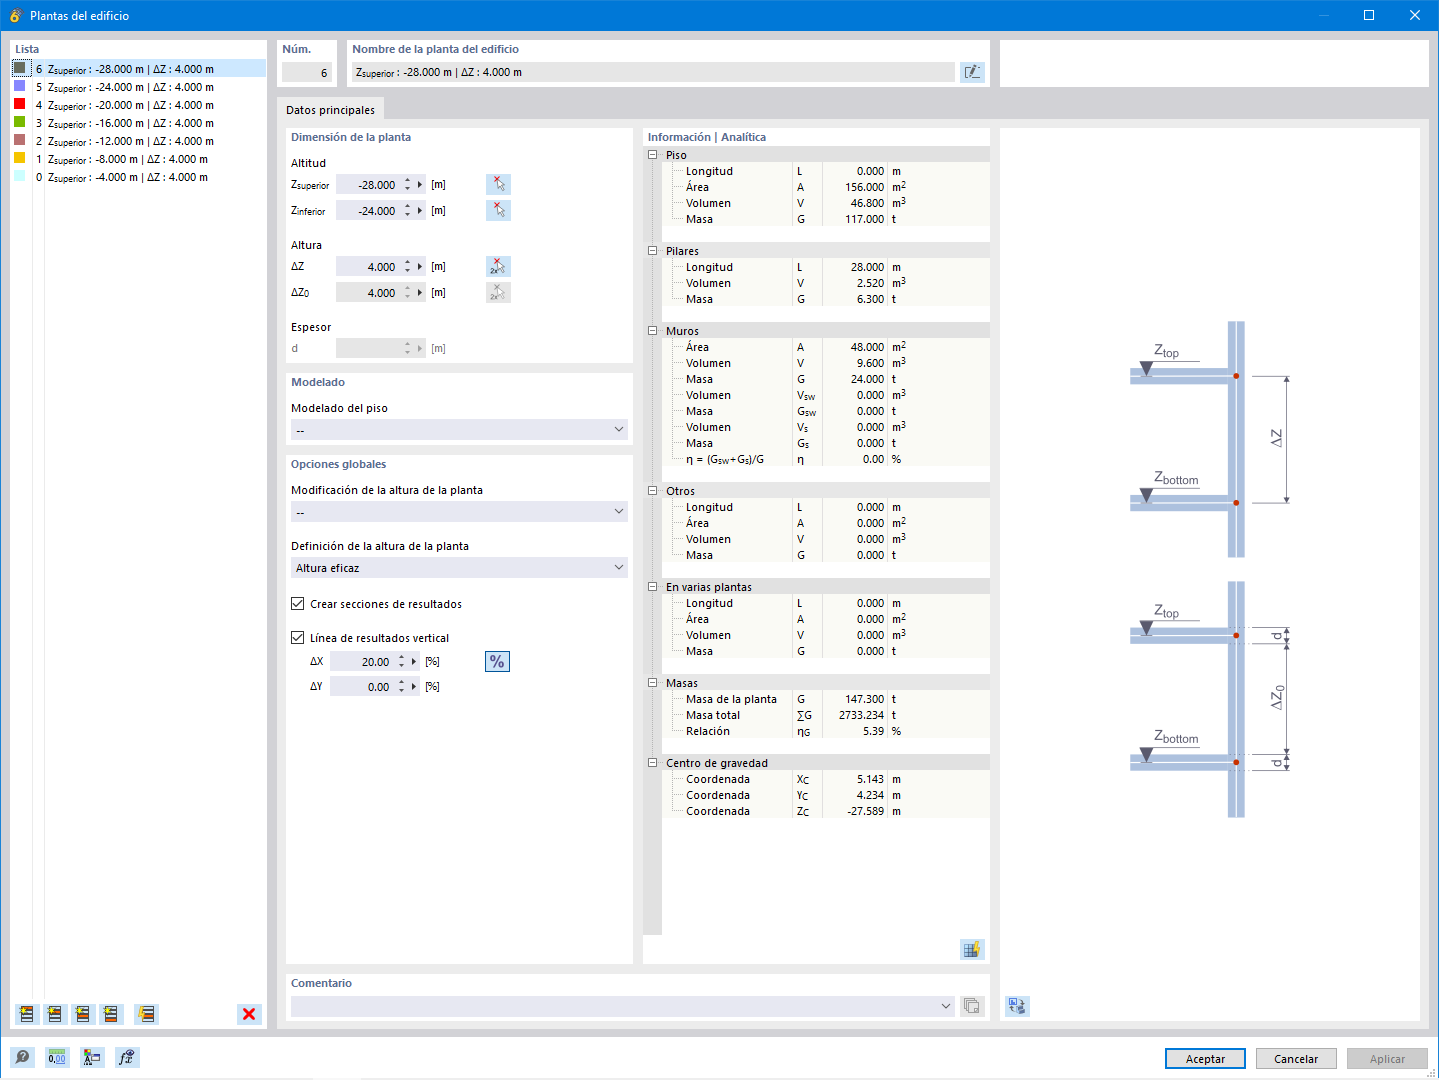Collapse the Centro de gravedad group

pos(653,763)
